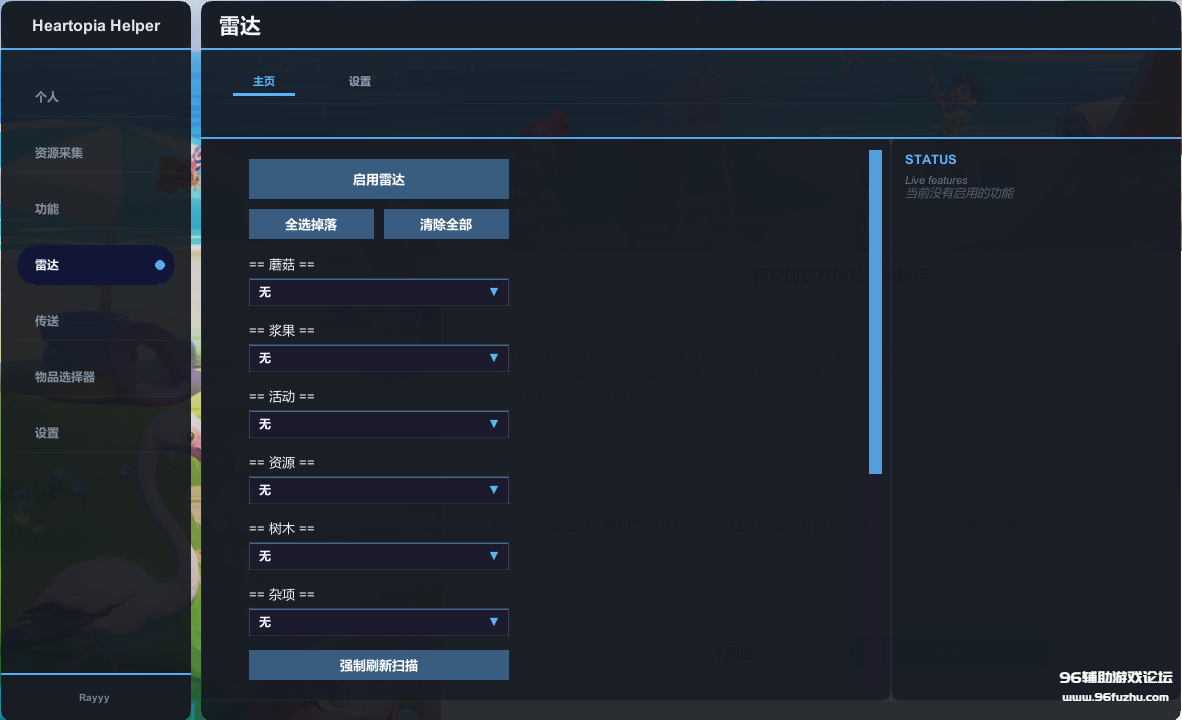Open 物品选择器 in the sidebar
The width and height of the screenshot is (1182, 720).
pyautogui.click(x=65, y=377)
